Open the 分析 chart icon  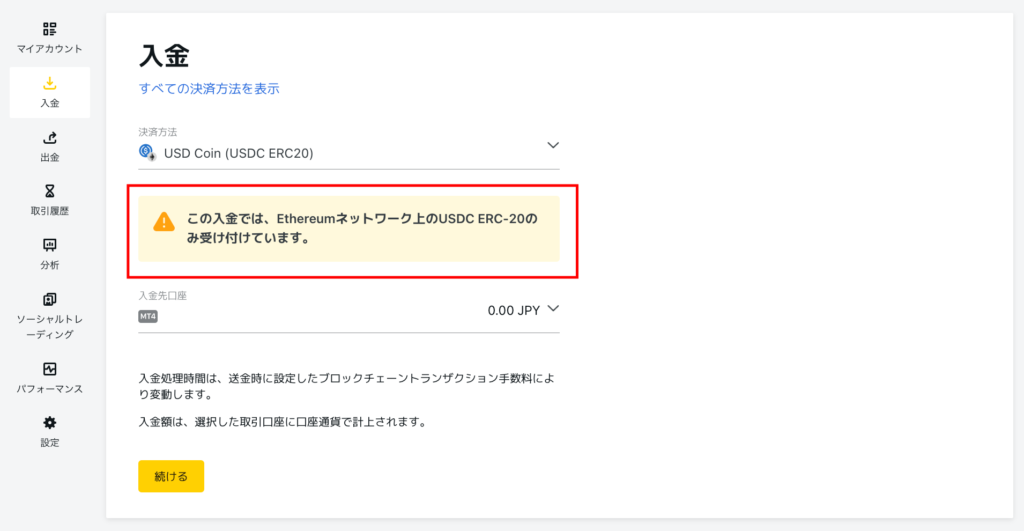(x=50, y=245)
